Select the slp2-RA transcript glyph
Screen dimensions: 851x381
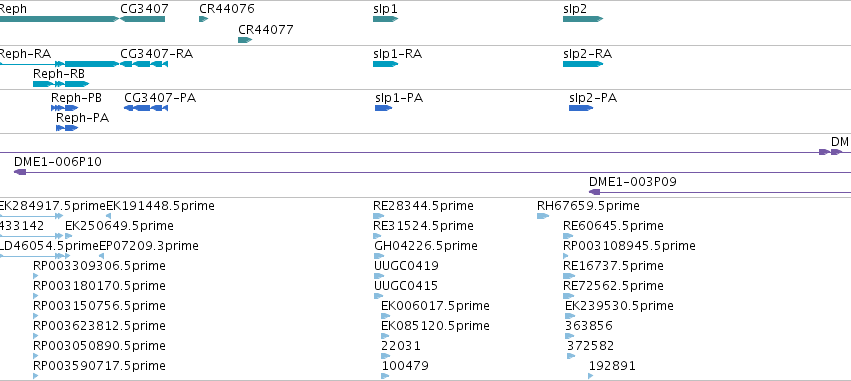pos(583,64)
